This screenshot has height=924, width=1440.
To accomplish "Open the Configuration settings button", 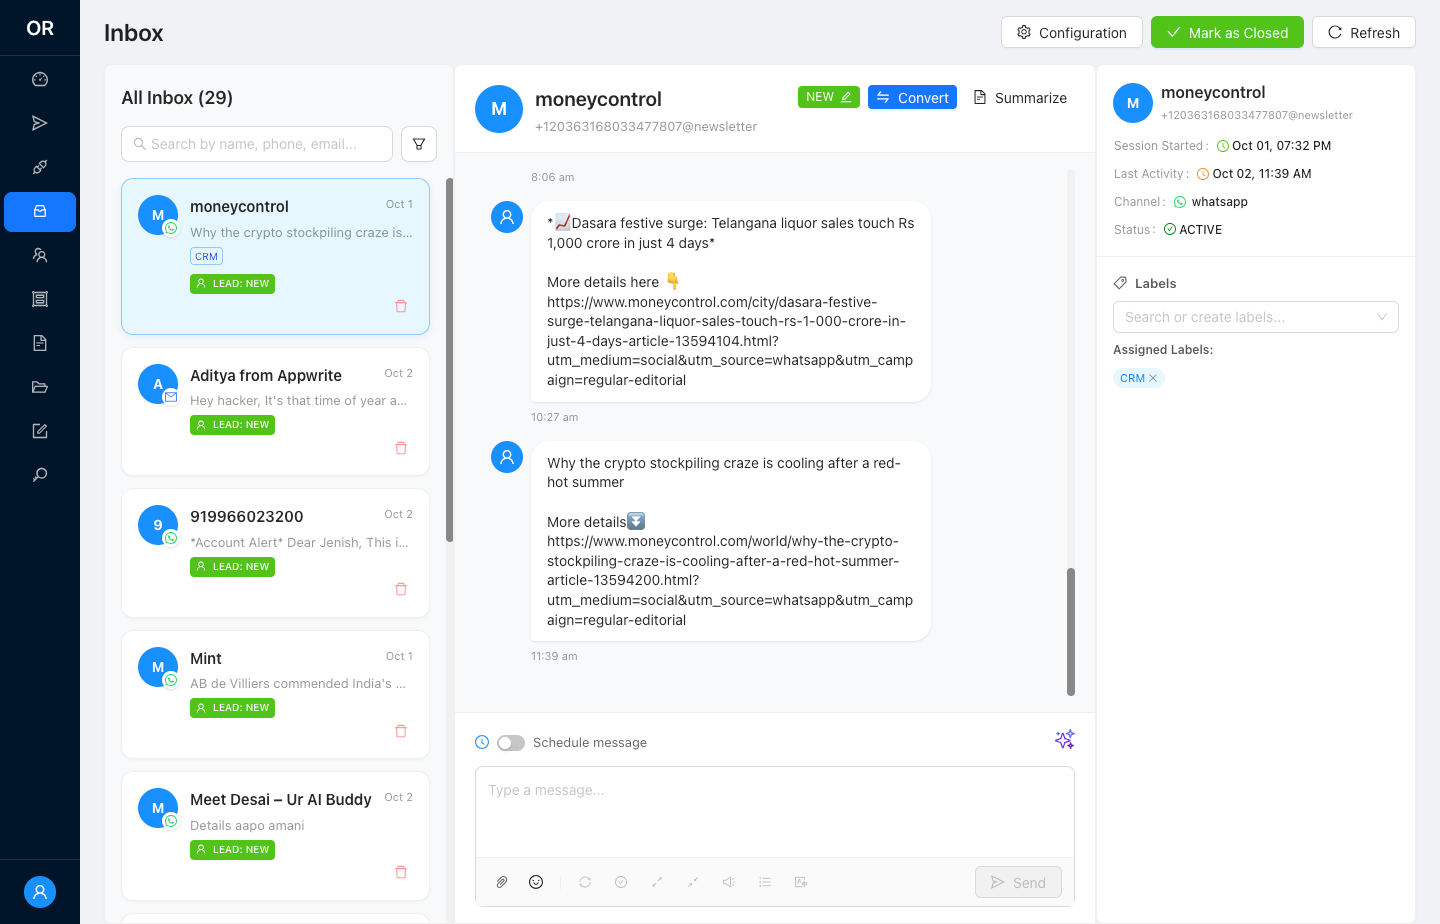I will 1071,33.
